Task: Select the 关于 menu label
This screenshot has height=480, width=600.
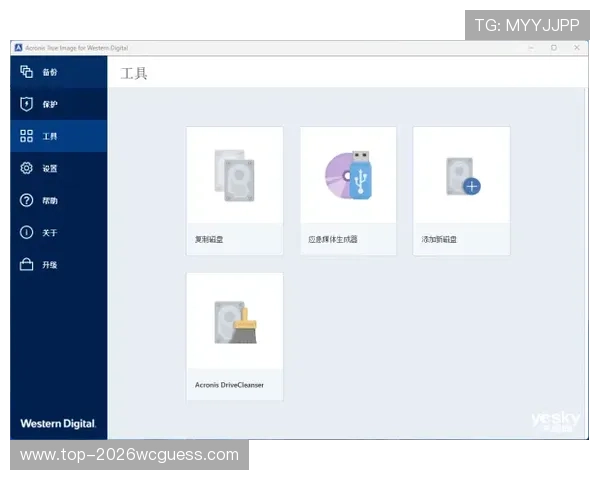Action: pos(50,233)
